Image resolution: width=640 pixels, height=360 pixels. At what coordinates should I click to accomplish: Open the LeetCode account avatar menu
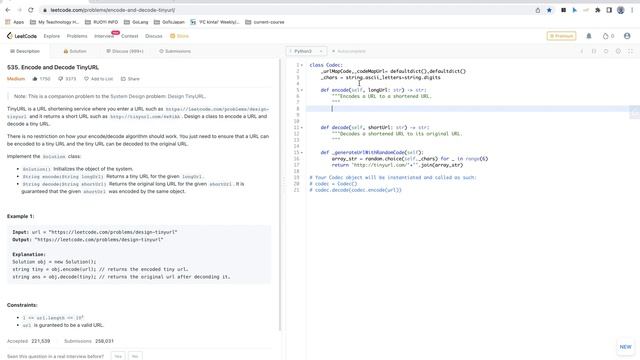click(x=627, y=36)
